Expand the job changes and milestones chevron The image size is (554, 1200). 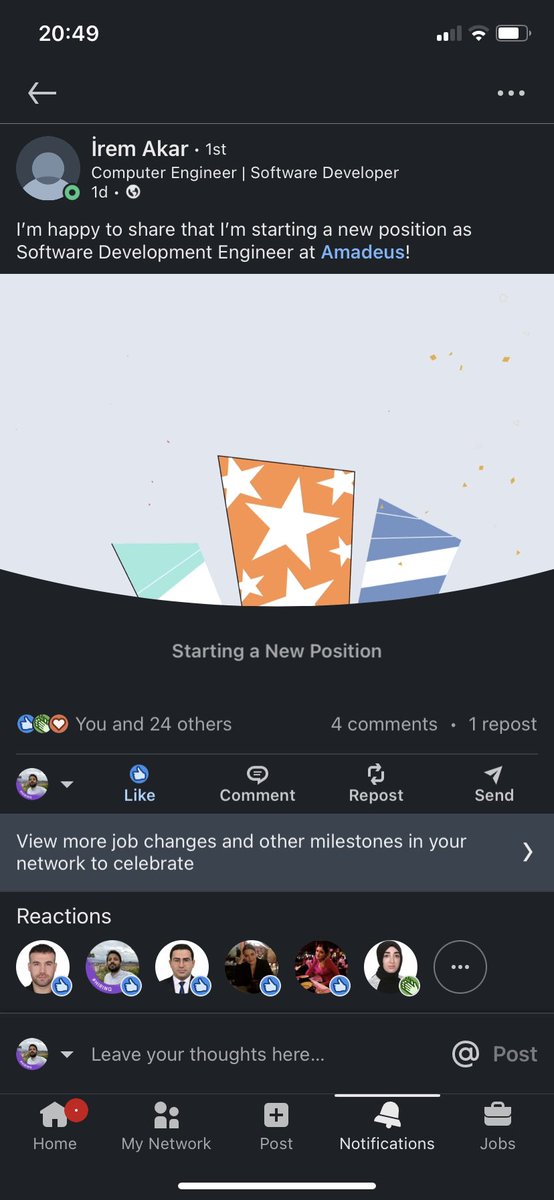click(528, 852)
